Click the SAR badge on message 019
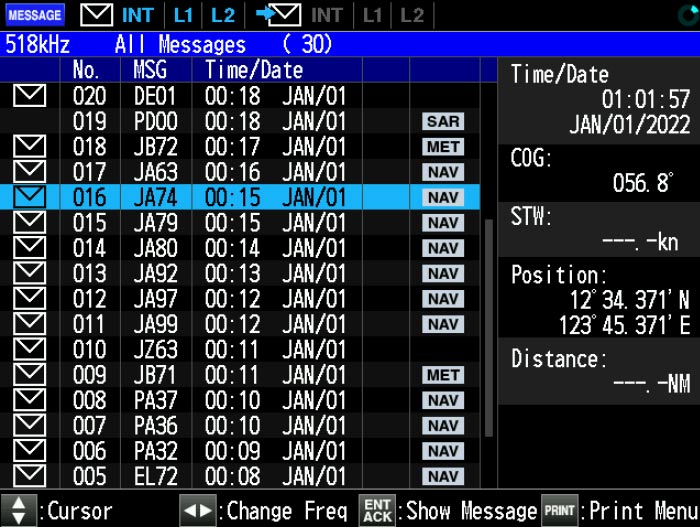The width and height of the screenshot is (700, 527). [442, 122]
